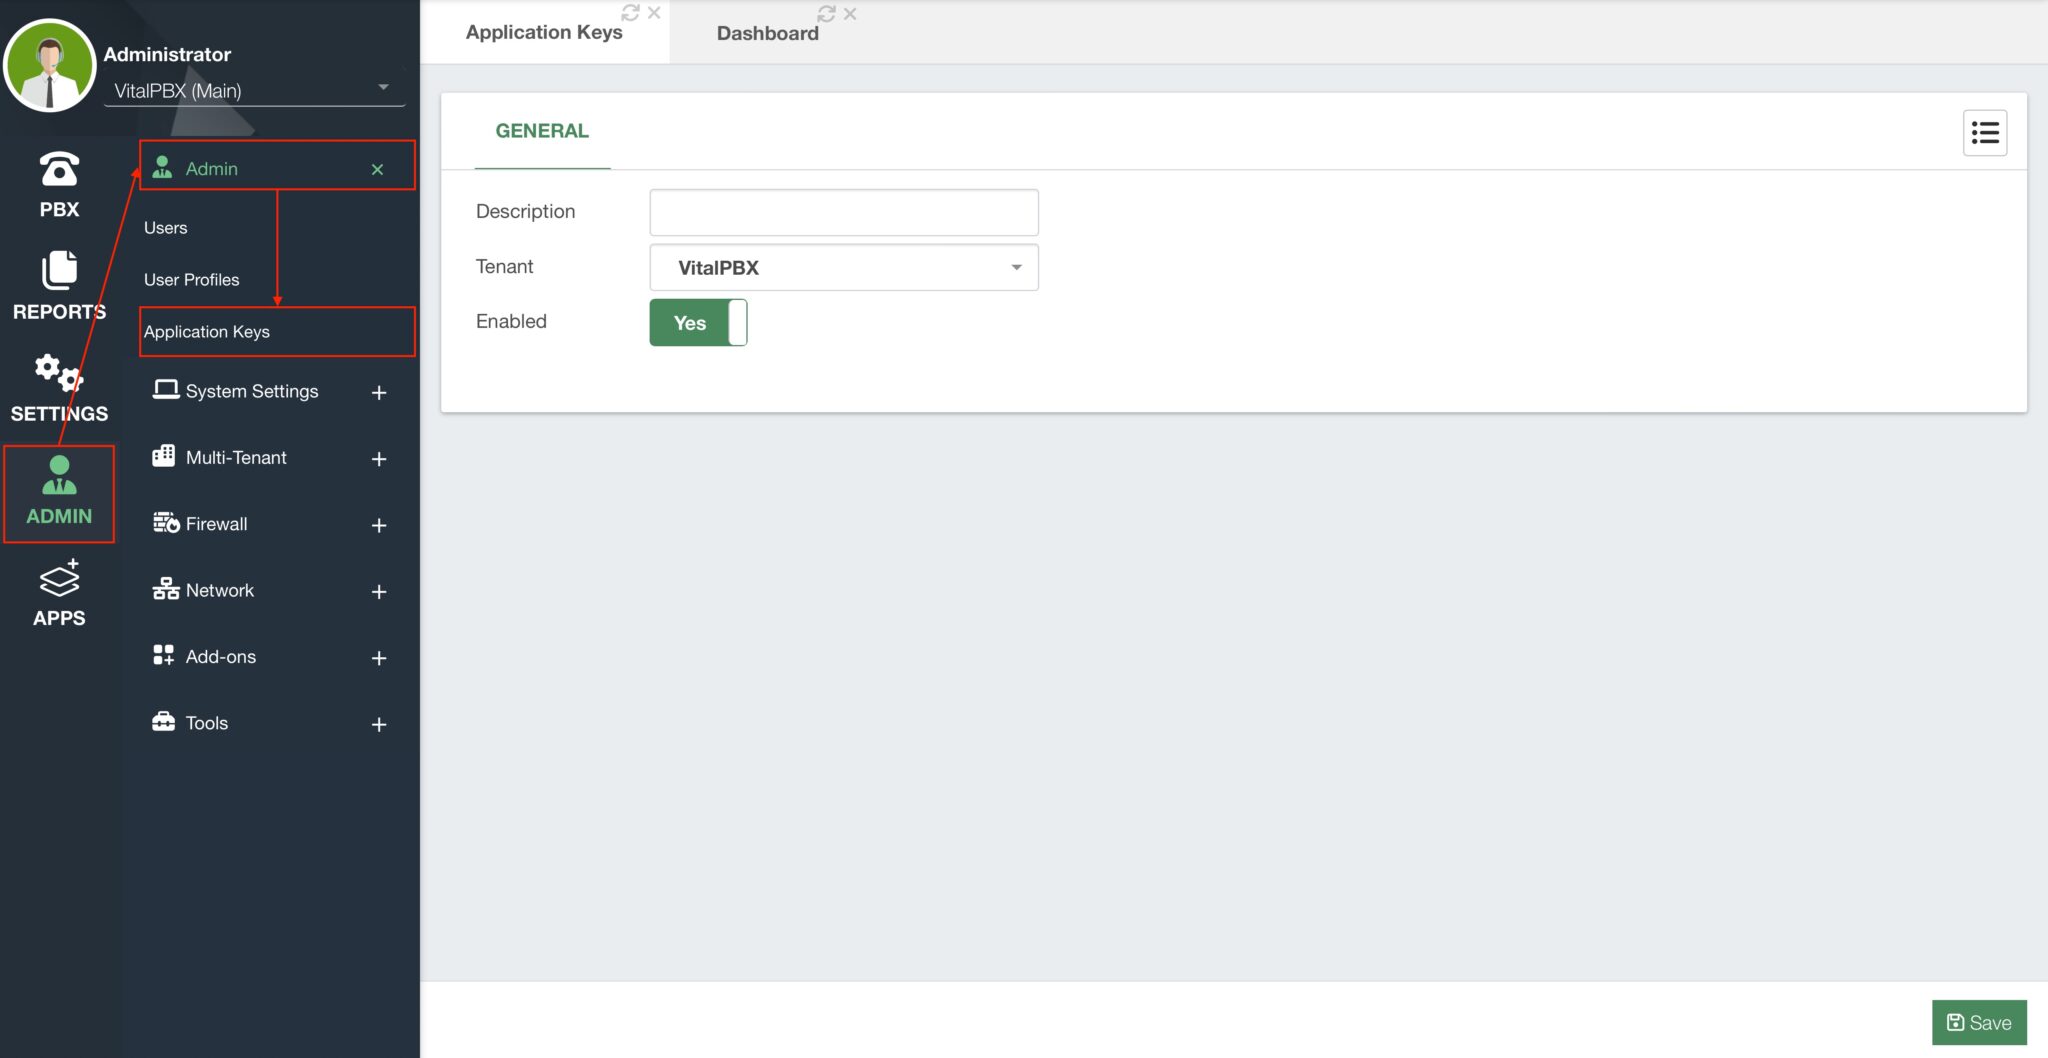The image size is (2048, 1058).
Task: Toggle the Enabled Yes switch
Action: [x=698, y=322]
